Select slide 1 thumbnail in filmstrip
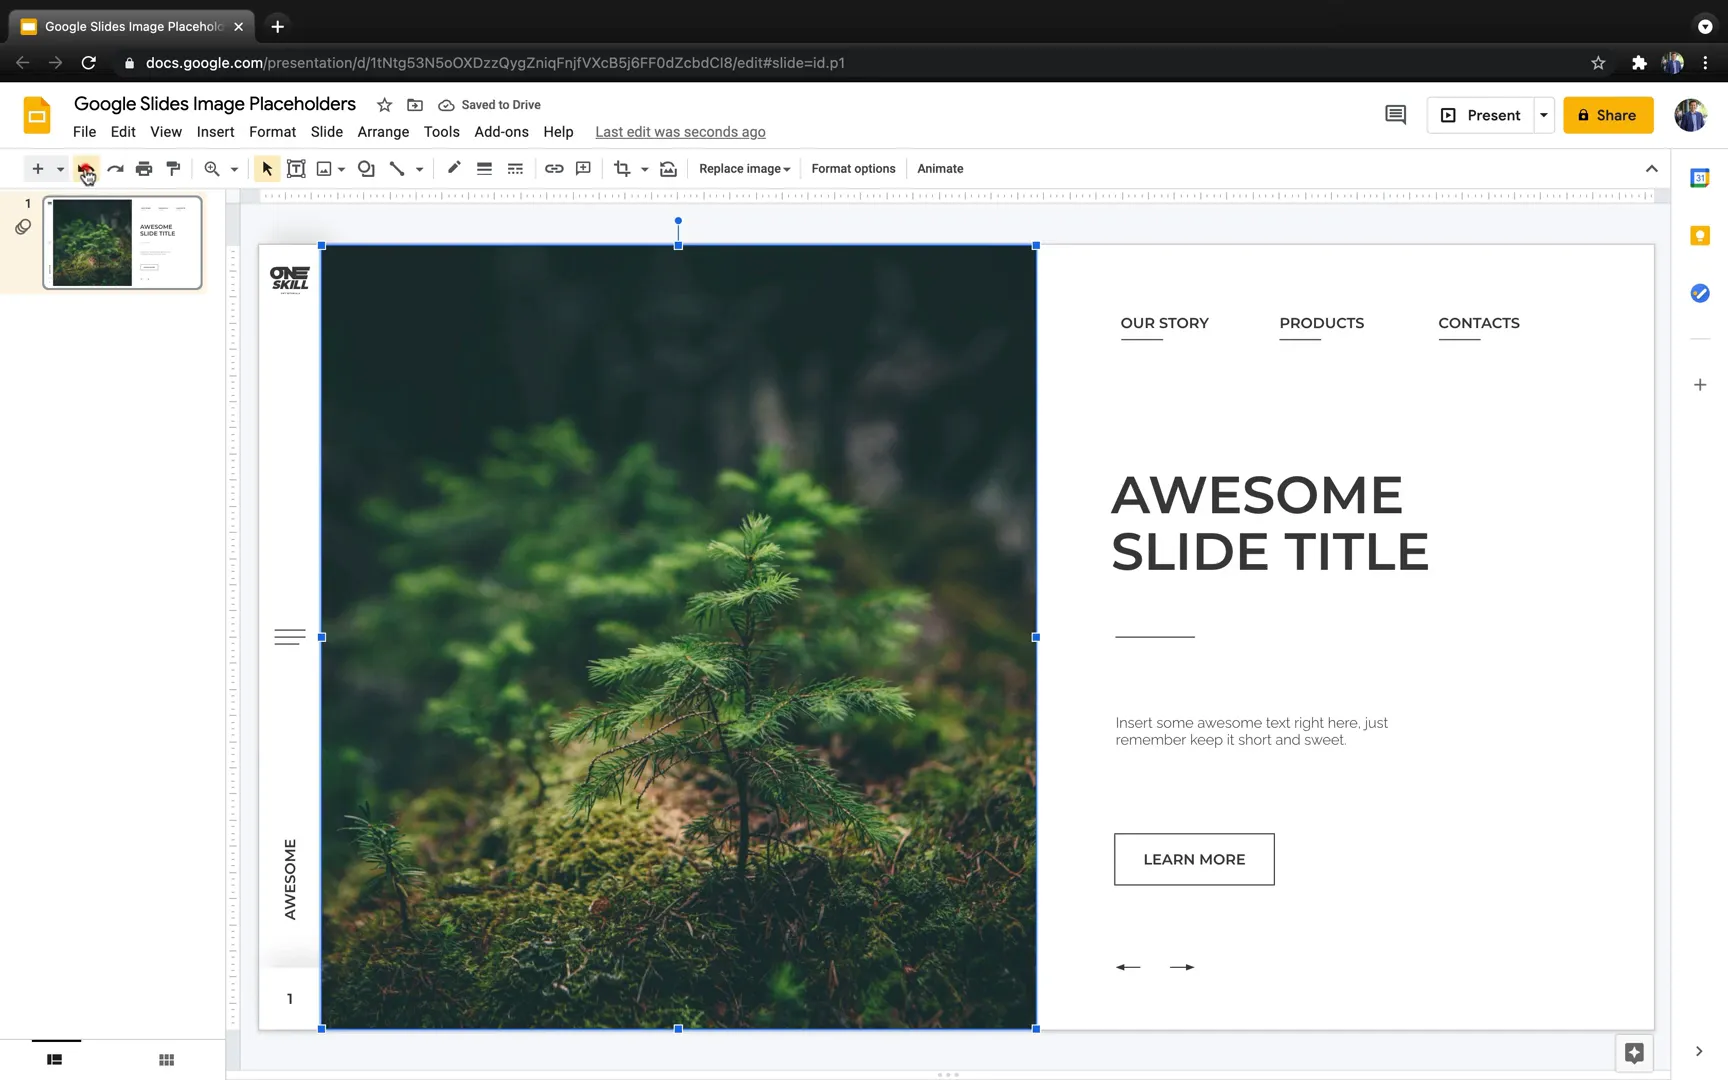This screenshot has width=1728, height=1080. click(122, 242)
